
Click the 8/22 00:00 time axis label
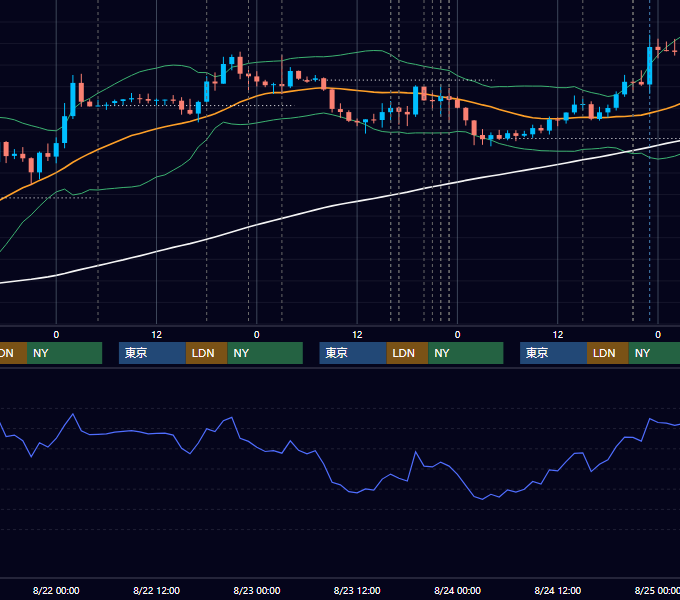tap(56, 590)
